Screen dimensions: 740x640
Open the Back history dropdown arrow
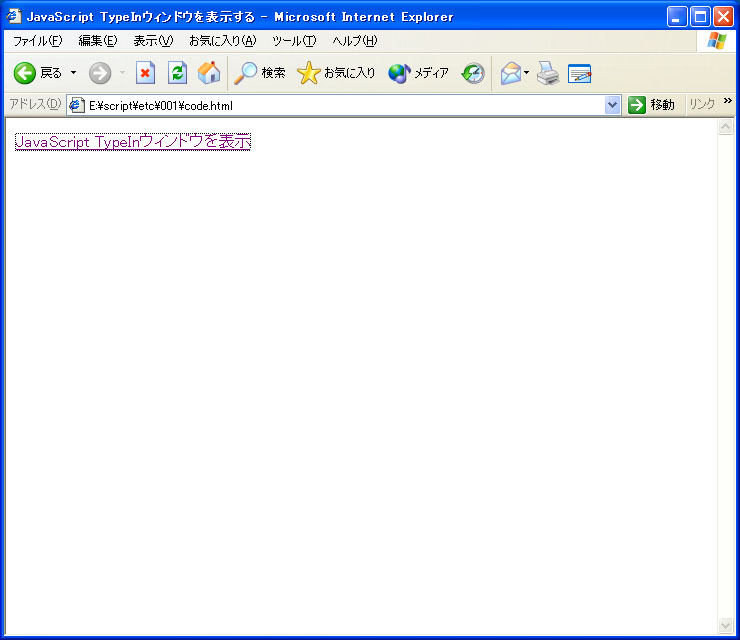[x=74, y=73]
